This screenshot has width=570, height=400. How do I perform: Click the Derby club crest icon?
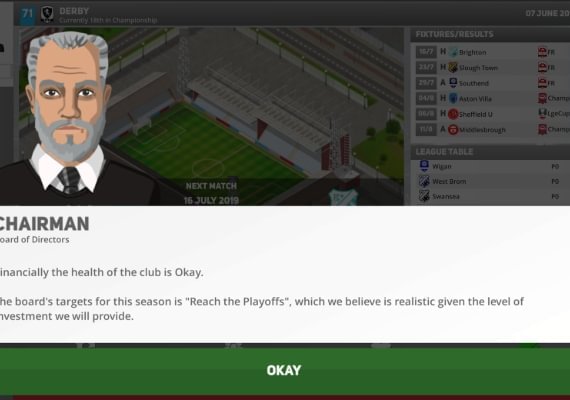click(x=47, y=14)
